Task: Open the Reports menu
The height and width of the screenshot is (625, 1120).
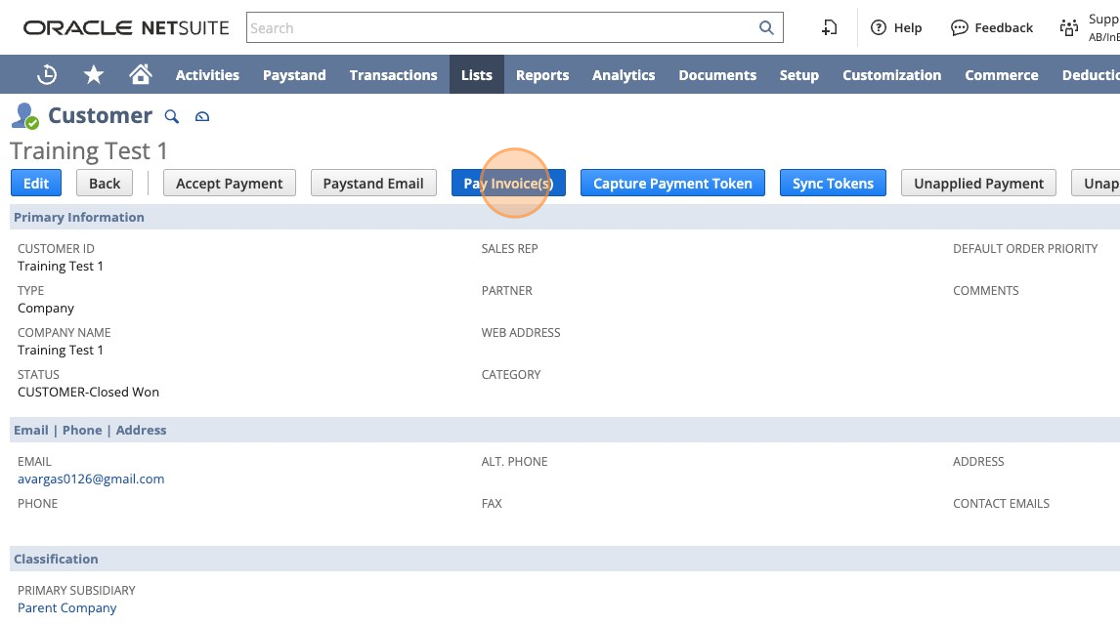Action: pos(543,75)
